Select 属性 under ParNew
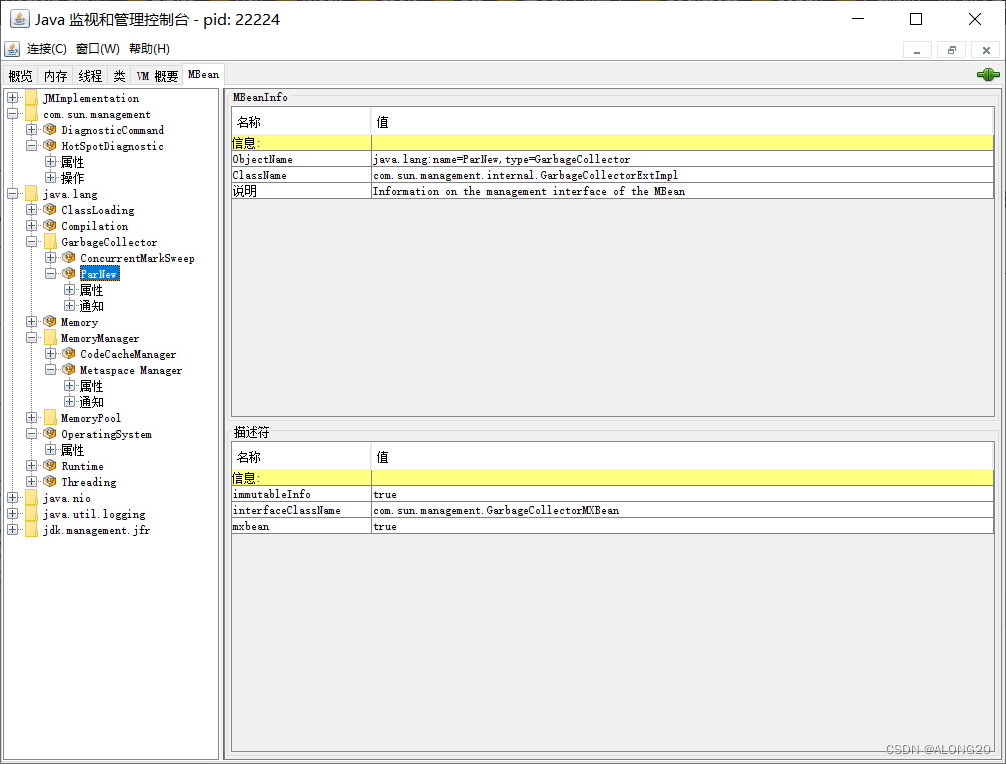Image resolution: width=1006 pixels, height=764 pixels. click(91, 290)
